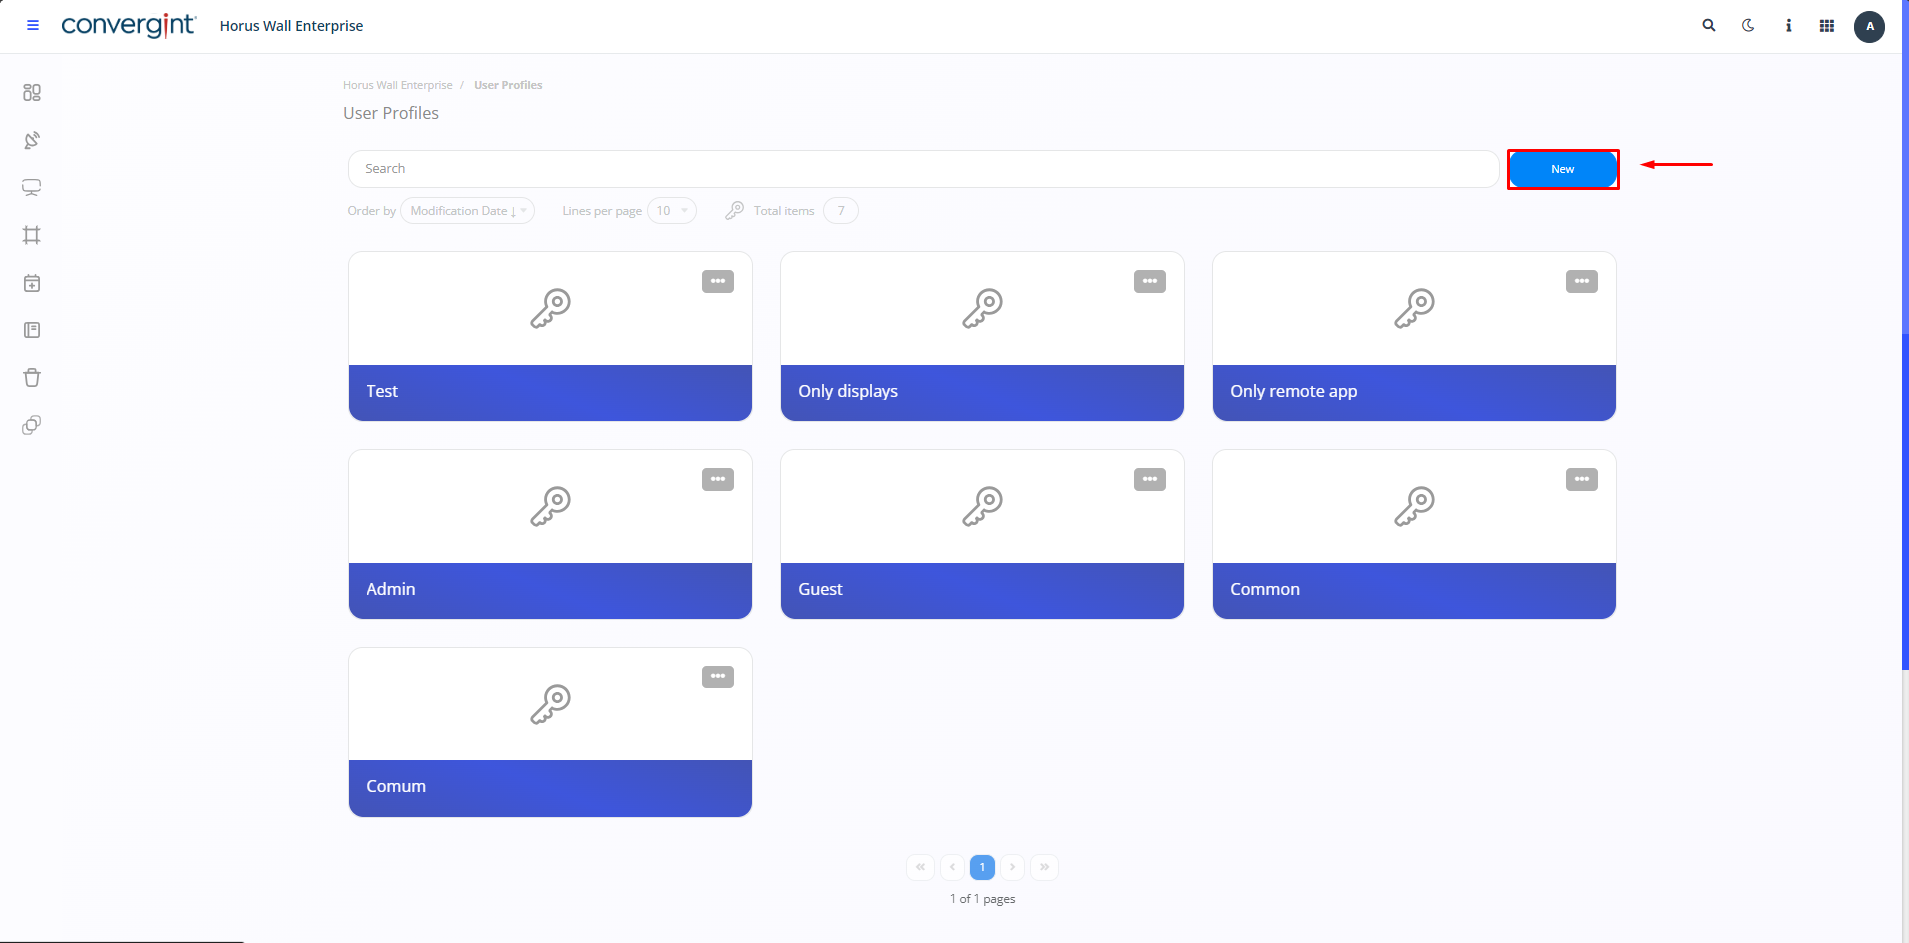Open the search magnifier in the top bar

1708,25
